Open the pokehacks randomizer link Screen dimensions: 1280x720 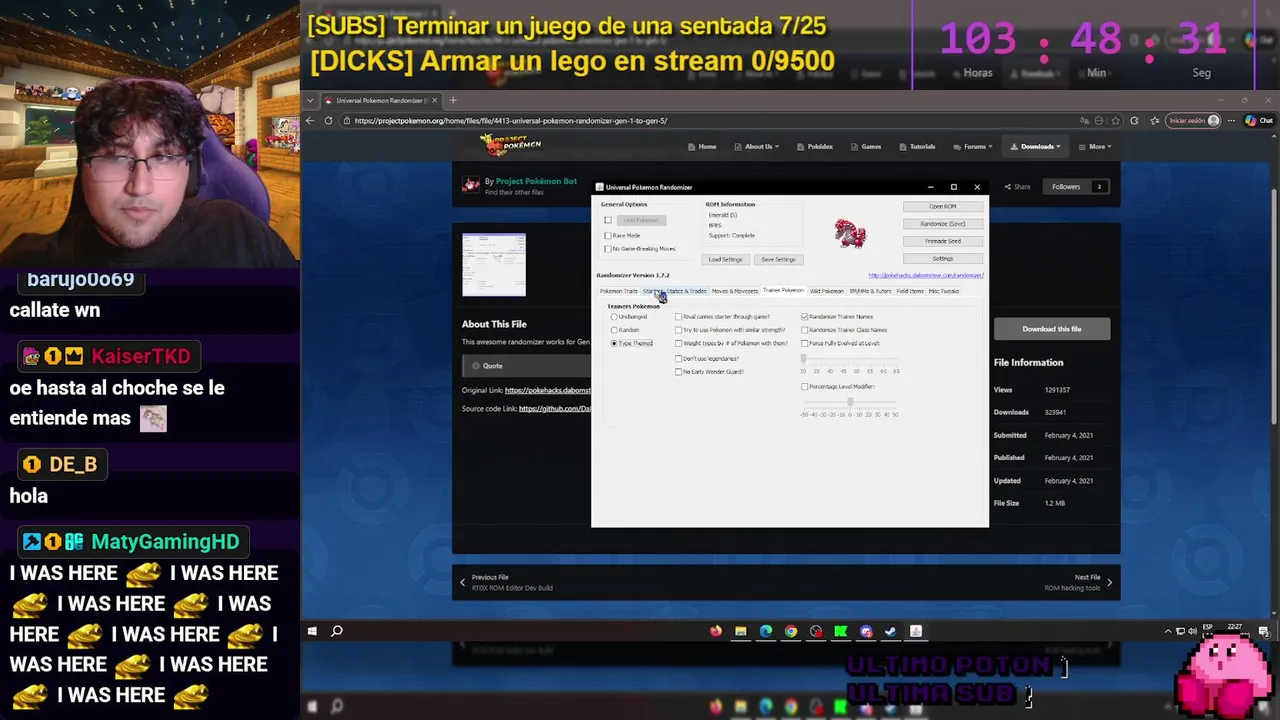click(x=926, y=275)
